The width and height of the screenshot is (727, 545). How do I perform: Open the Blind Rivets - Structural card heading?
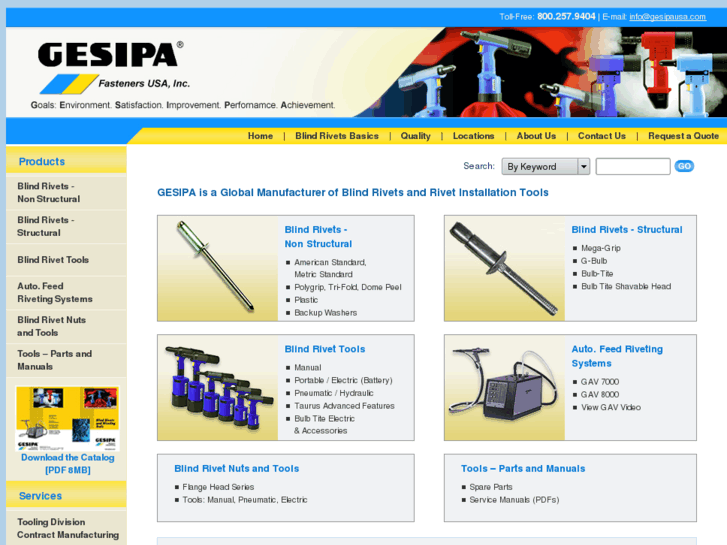tap(627, 230)
